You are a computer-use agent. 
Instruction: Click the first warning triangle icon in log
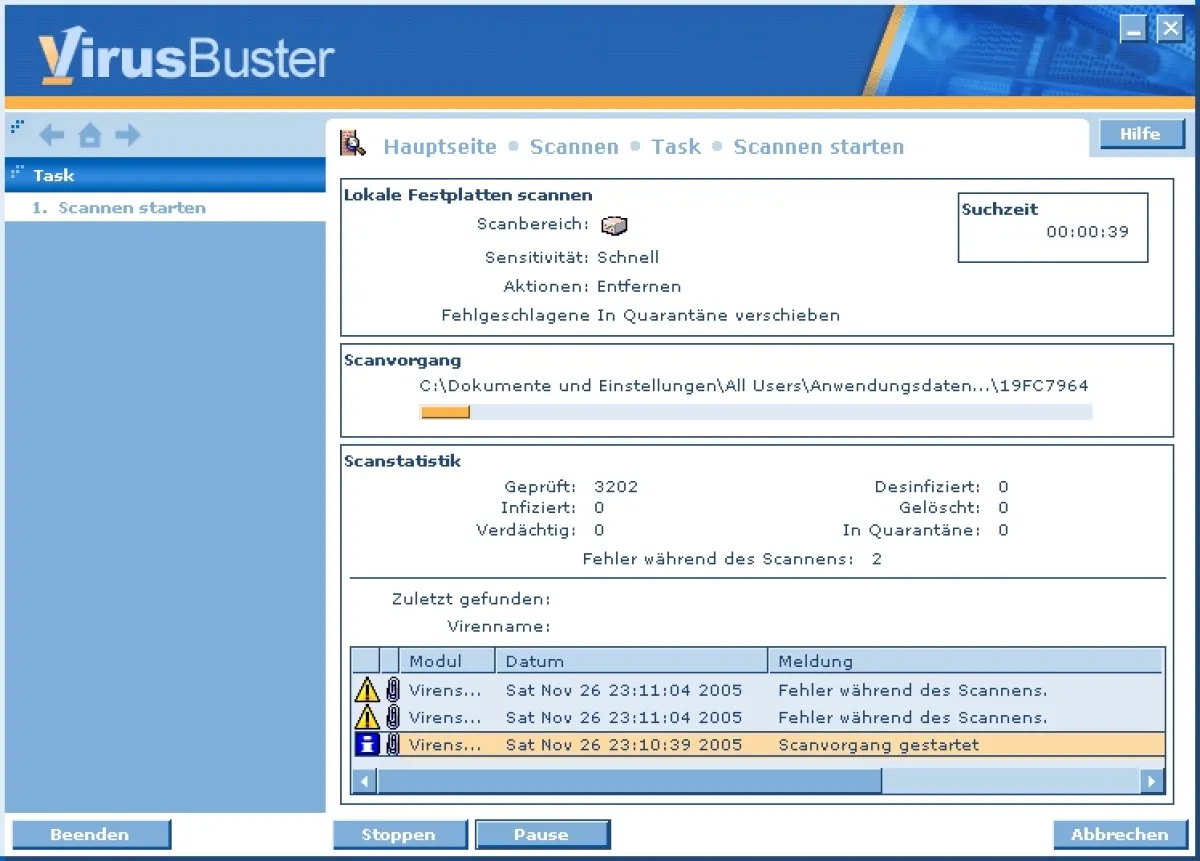[x=367, y=690]
